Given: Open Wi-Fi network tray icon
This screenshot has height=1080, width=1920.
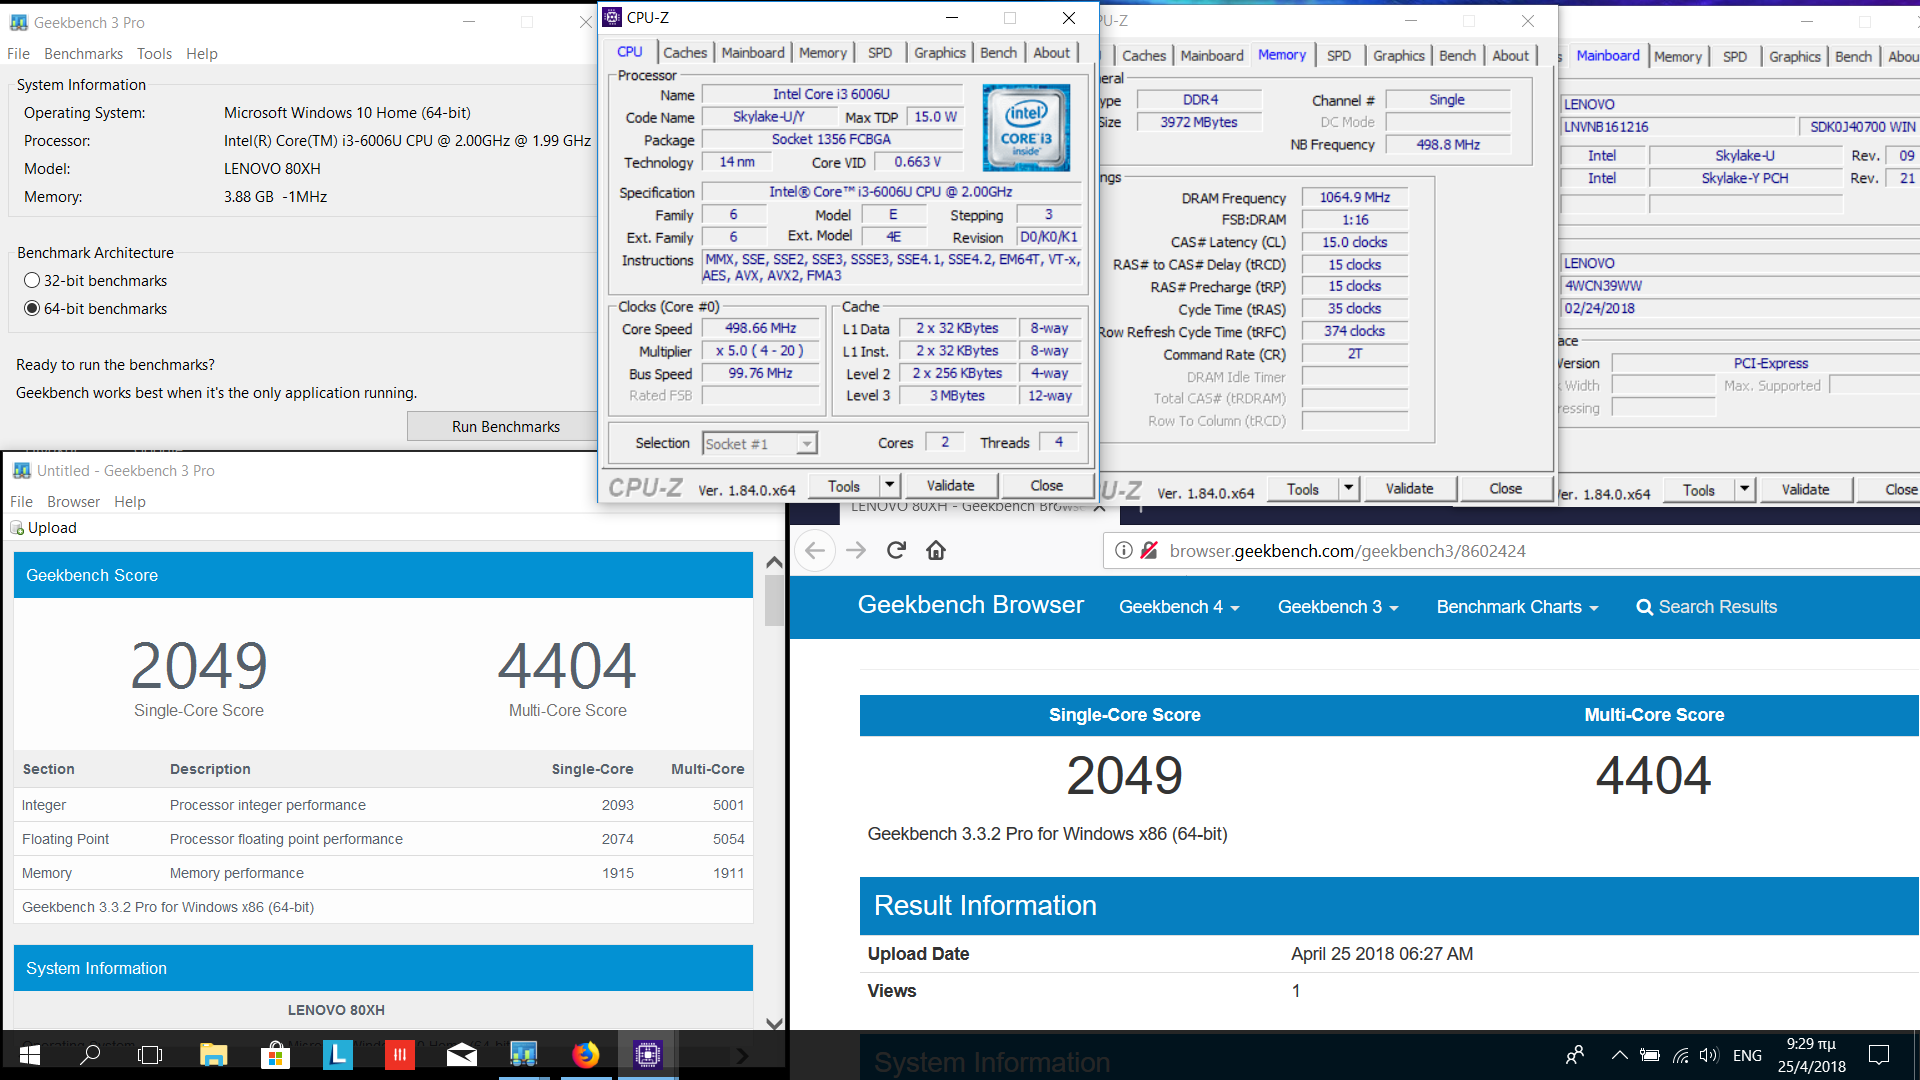Looking at the screenshot, I should [x=1681, y=1054].
